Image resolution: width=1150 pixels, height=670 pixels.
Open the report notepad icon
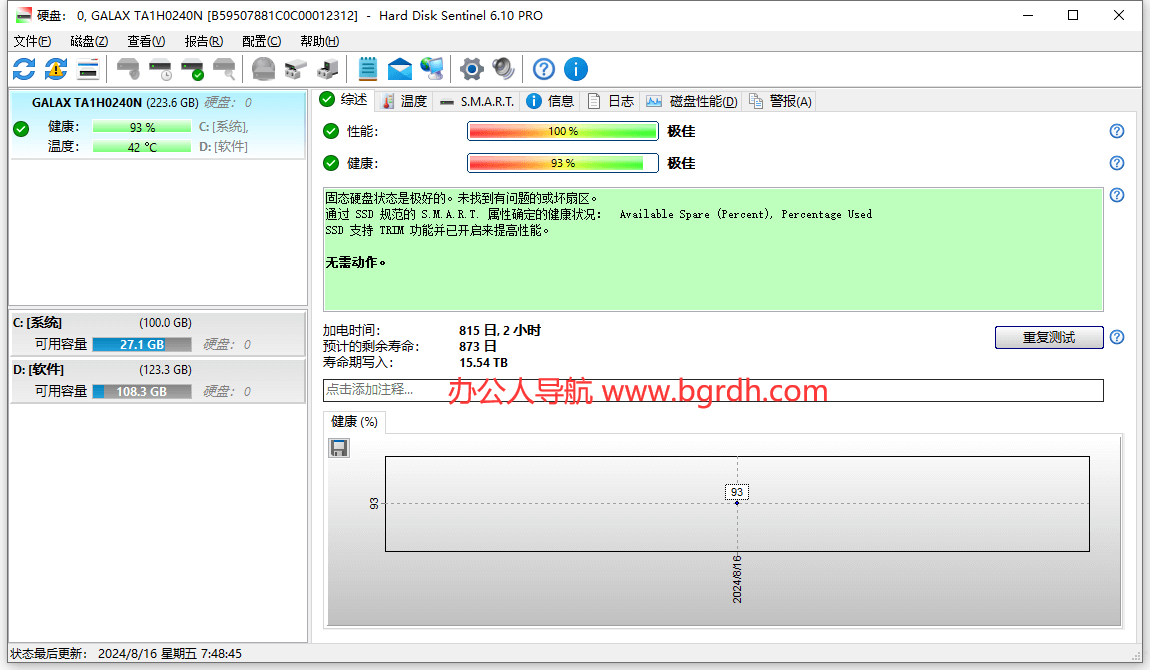click(x=367, y=69)
